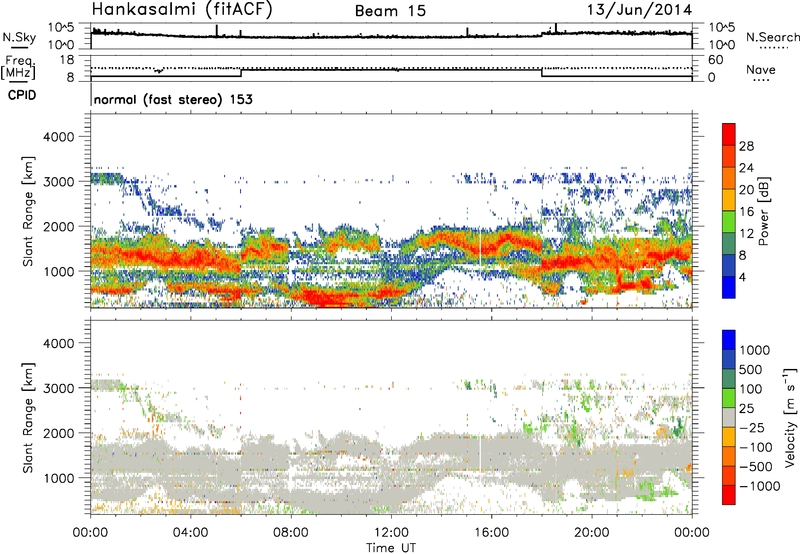Click the 'Nave' legend label
The width and height of the screenshot is (800, 554).
(761, 69)
